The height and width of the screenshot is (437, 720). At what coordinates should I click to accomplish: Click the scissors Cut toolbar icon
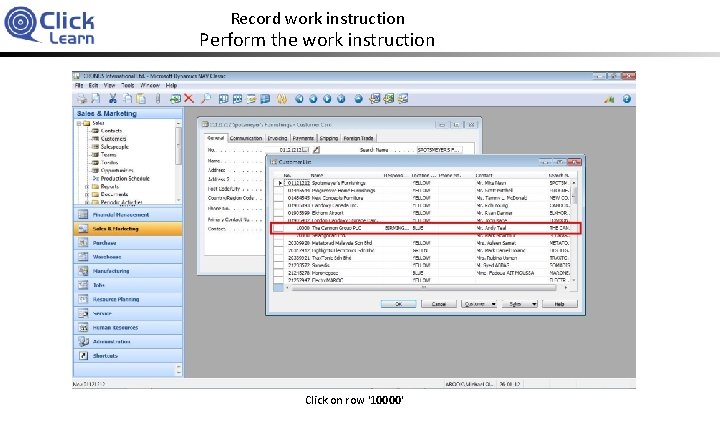tap(112, 99)
